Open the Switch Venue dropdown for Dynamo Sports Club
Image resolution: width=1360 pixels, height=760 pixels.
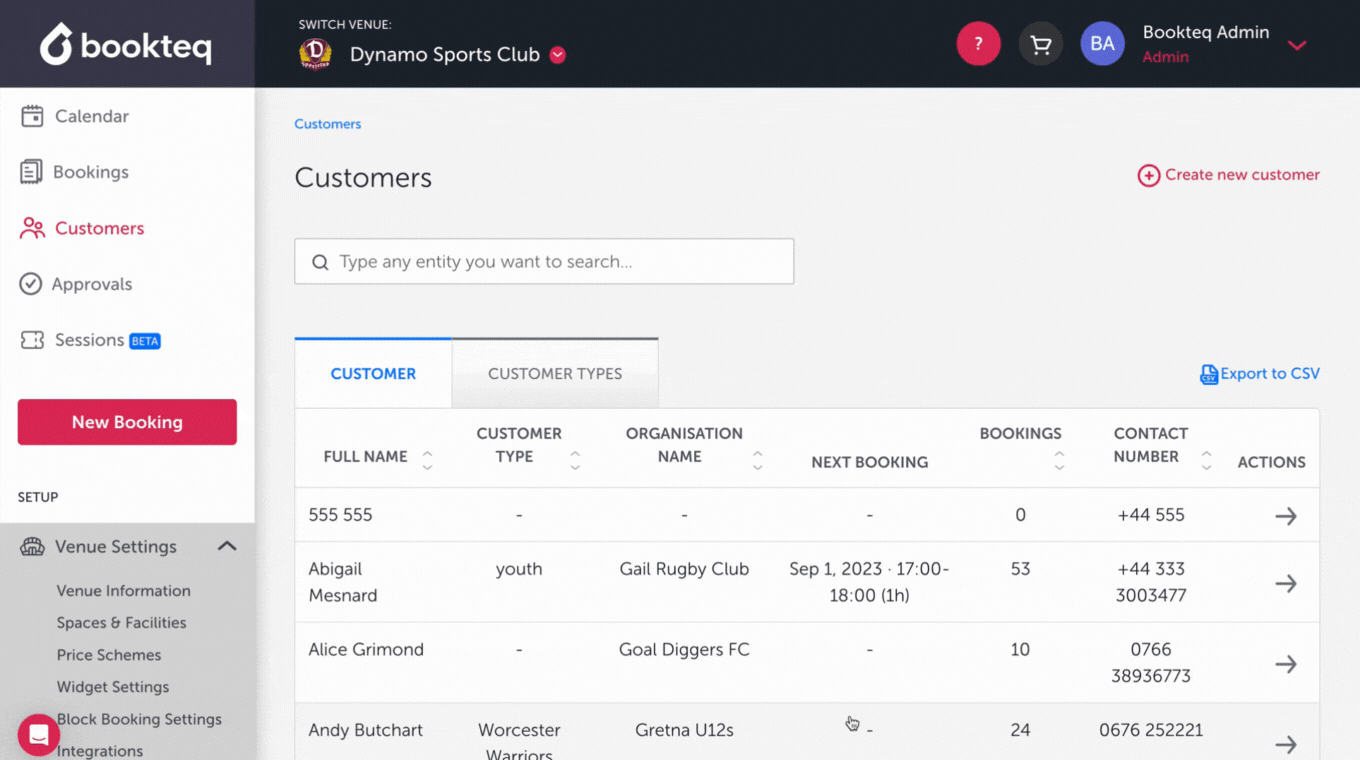tap(558, 55)
